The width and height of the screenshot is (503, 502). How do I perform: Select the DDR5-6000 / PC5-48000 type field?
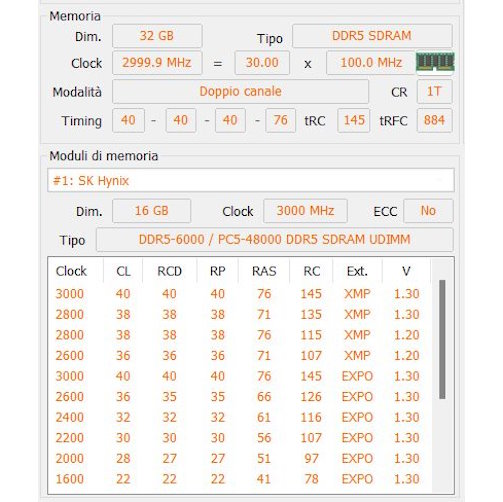[275, 240]
